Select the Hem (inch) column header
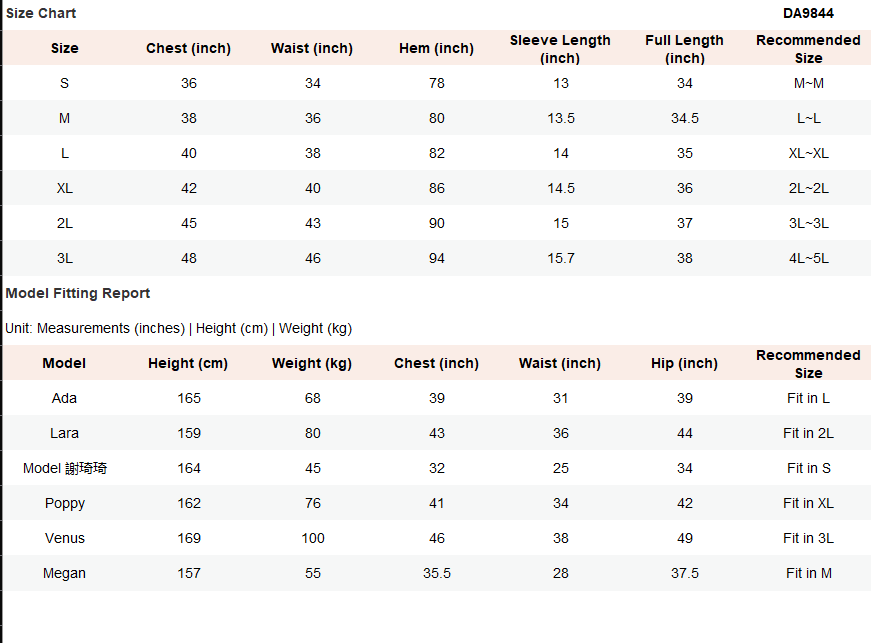Image resolution: width=885 pixels, height=643 pixels. [436, 48]
